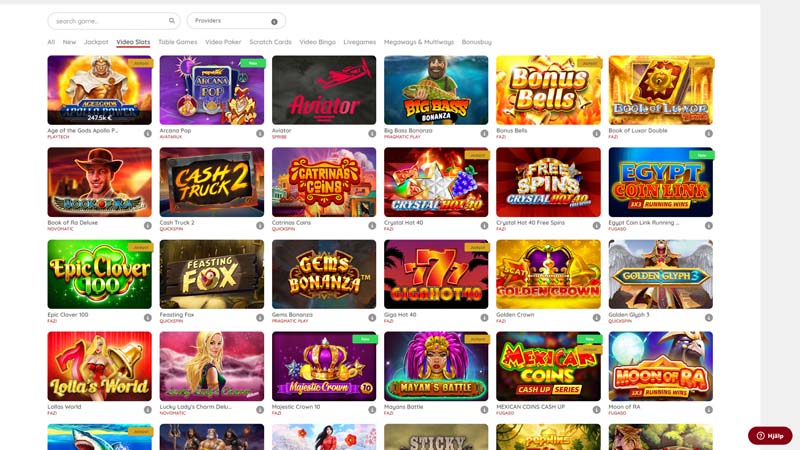This screenshot has width=800, height=450.
Task: Open the Book of Luxor Double thumbnail
Action: point(661,90)
